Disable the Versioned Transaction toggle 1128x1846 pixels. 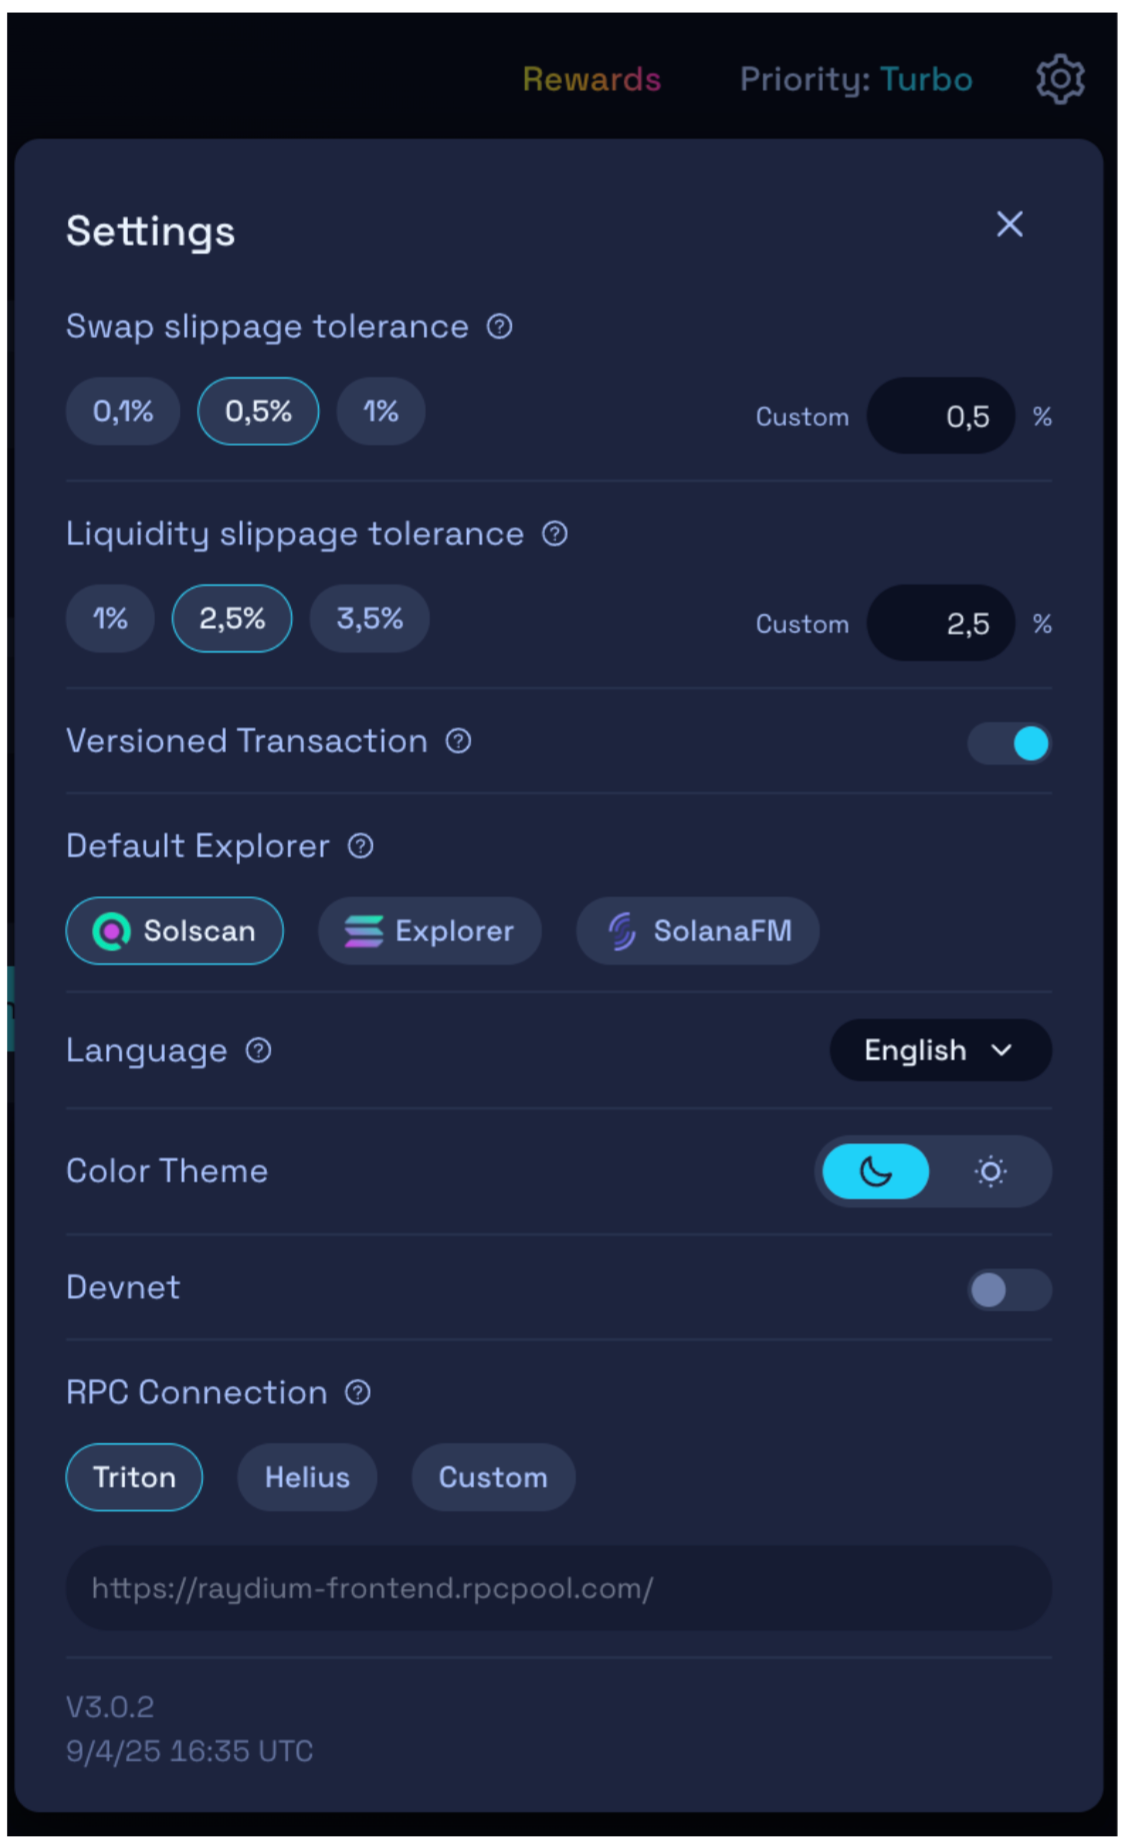point(1009,743)
